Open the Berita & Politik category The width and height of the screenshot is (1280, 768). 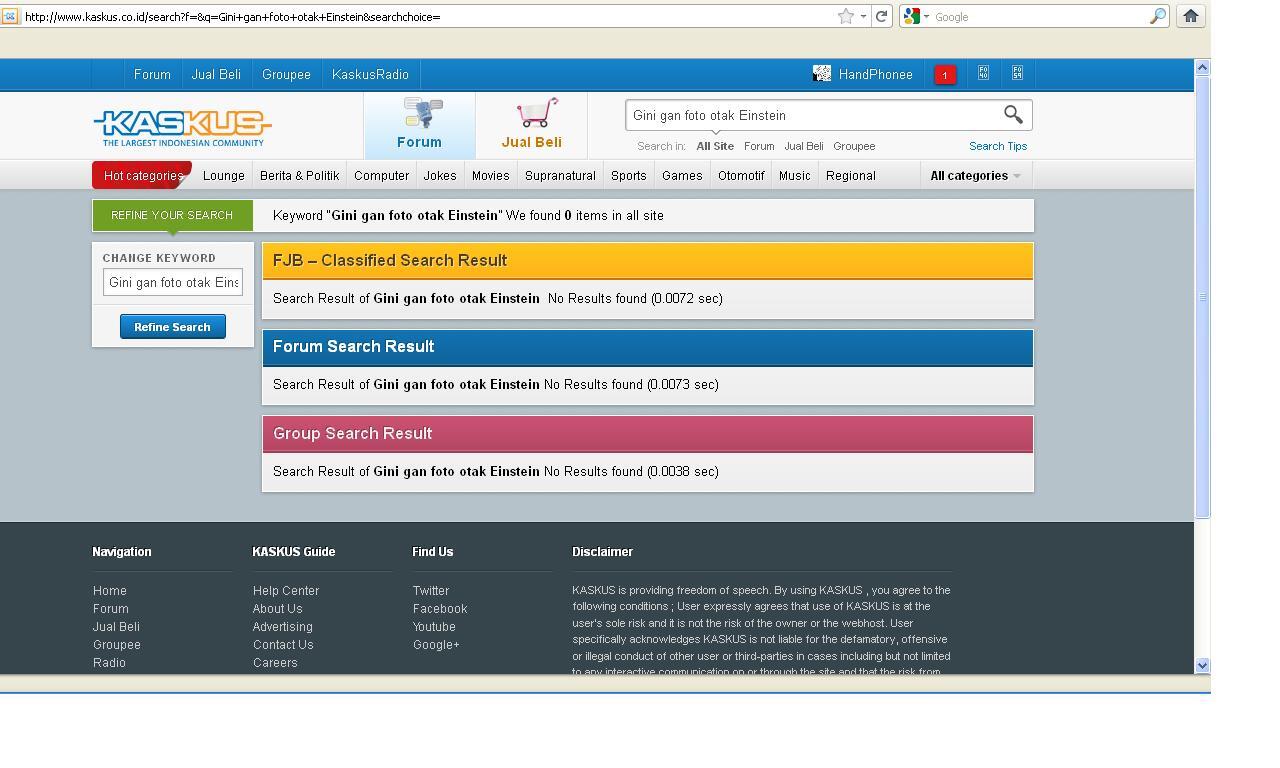point(299,176)
